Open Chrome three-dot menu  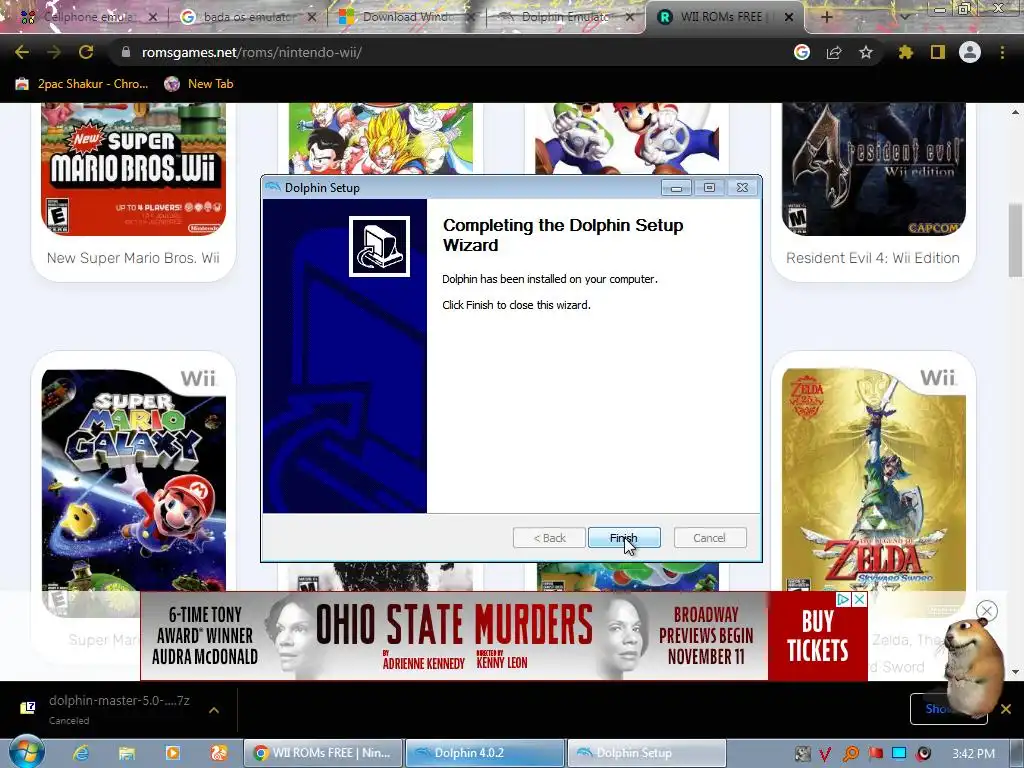[x=1002, y=52]
